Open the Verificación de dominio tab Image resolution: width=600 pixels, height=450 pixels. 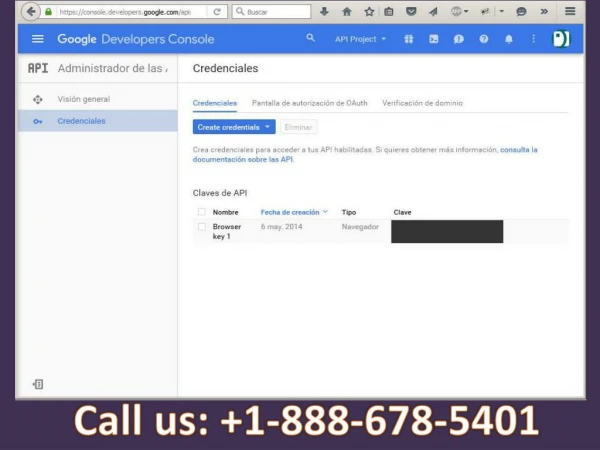[422, 103]
